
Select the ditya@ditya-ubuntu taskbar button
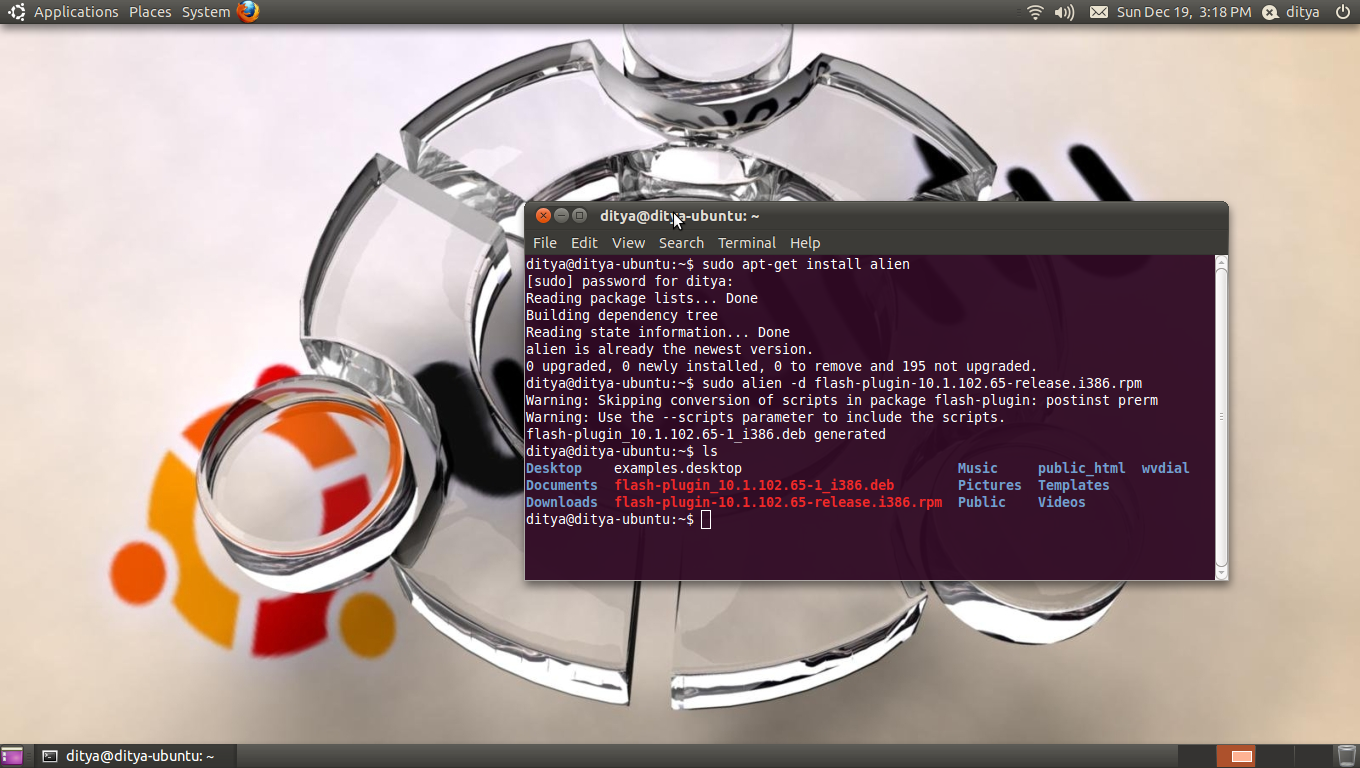pos(136,756)
